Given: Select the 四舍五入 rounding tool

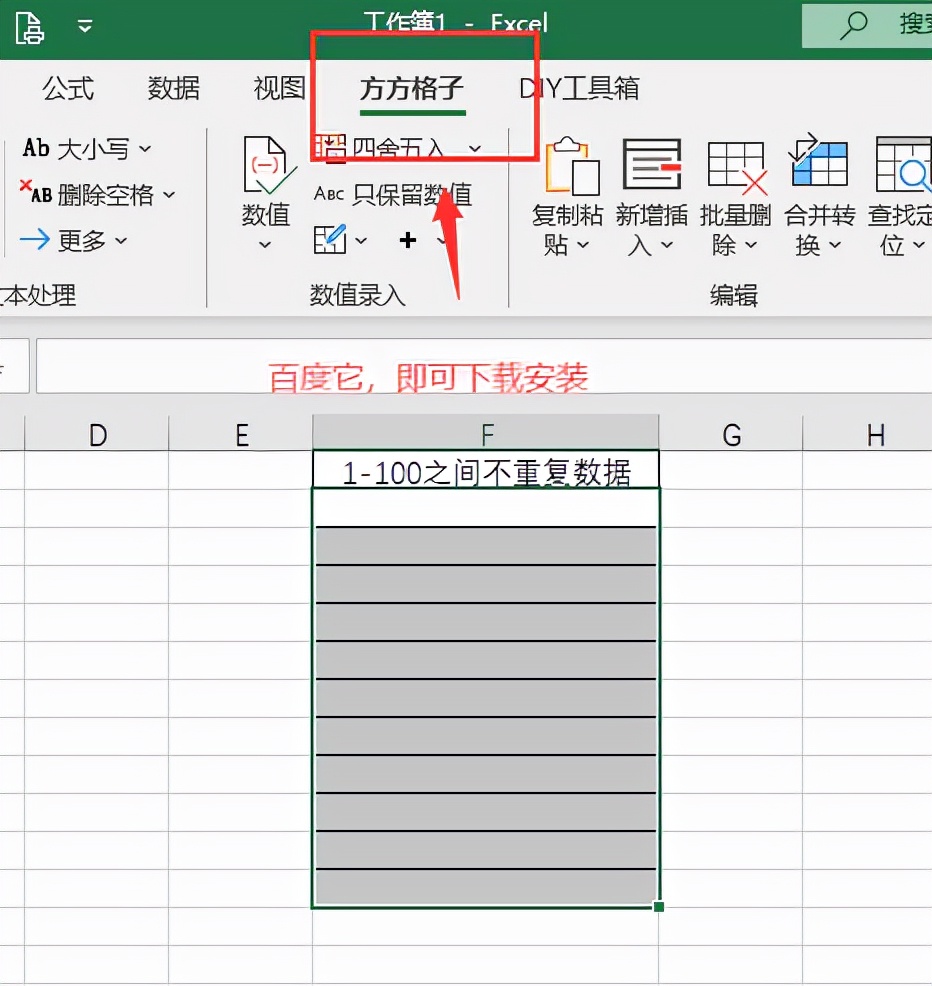Looking at the screenshot, I should point(396,147).
